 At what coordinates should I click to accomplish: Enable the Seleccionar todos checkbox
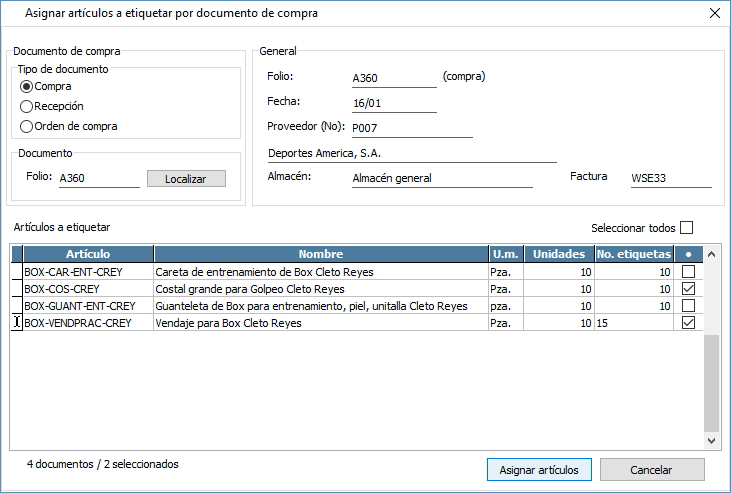point(686,227)
